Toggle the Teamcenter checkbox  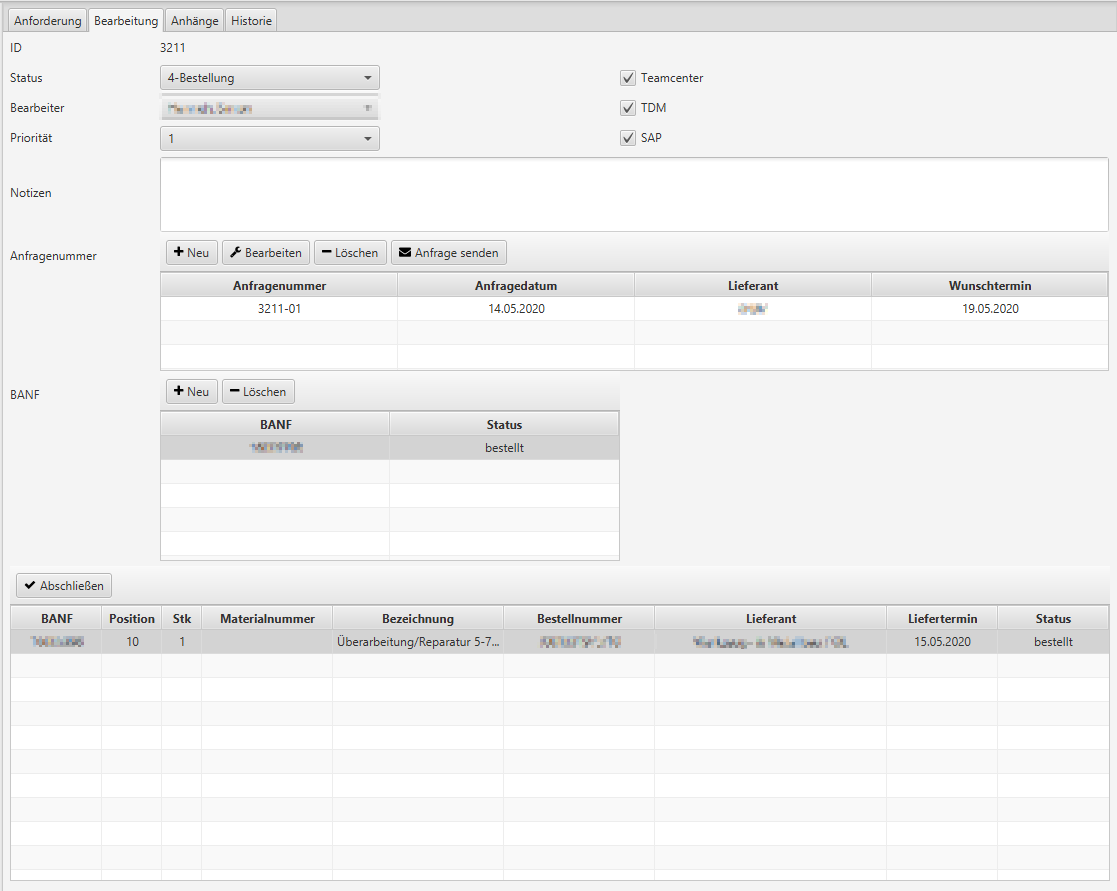(628, 78)
